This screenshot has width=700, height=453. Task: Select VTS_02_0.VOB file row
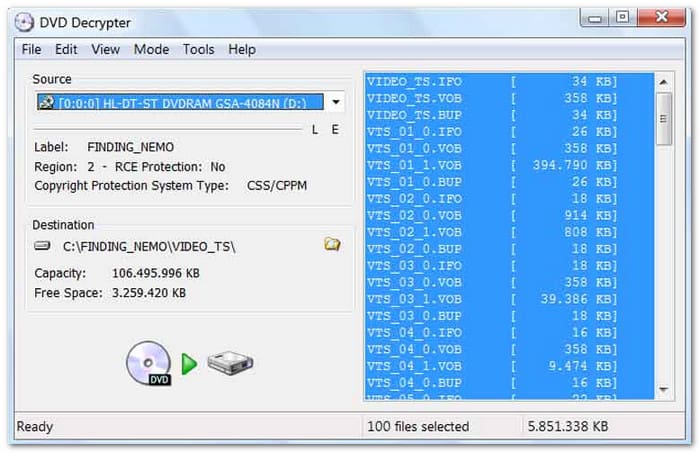click(x=509, y=216)
